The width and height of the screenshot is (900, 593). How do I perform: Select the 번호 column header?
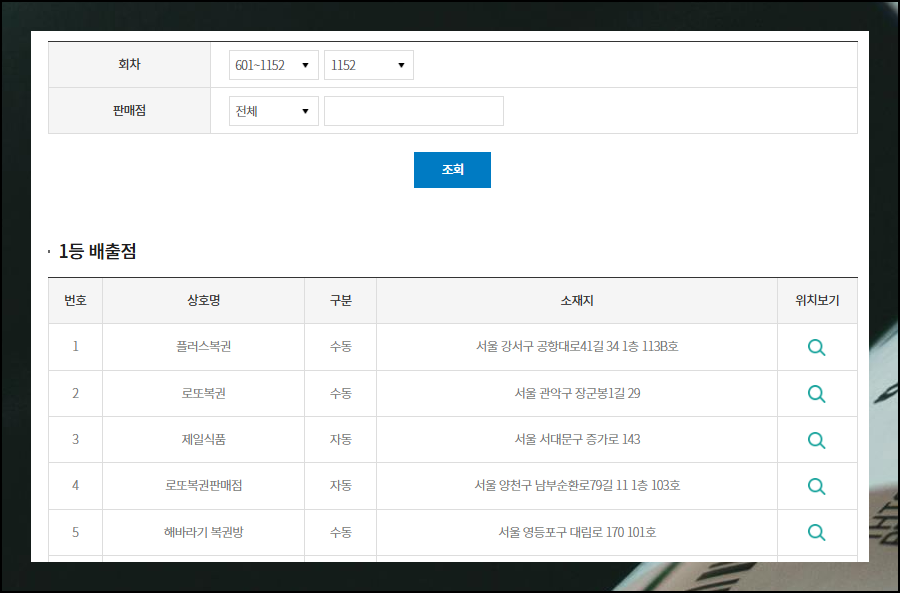point(75,300)
